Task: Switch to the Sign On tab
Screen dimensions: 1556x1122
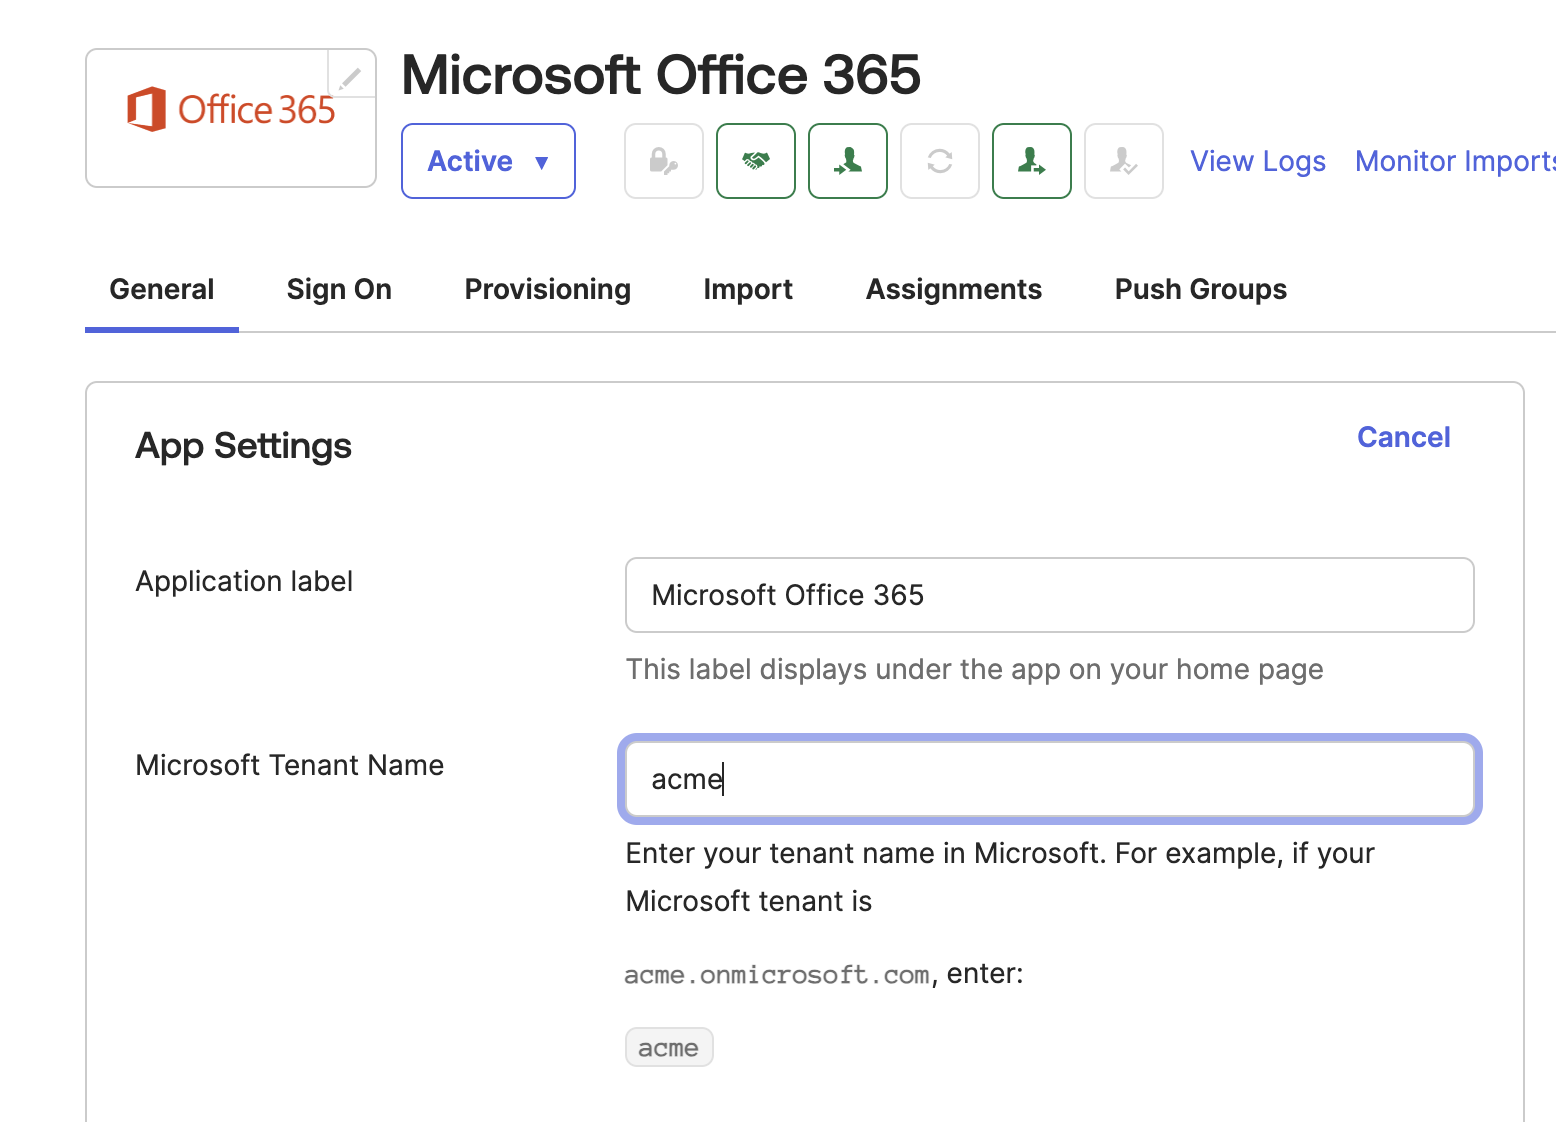Action: coord(339,289)
